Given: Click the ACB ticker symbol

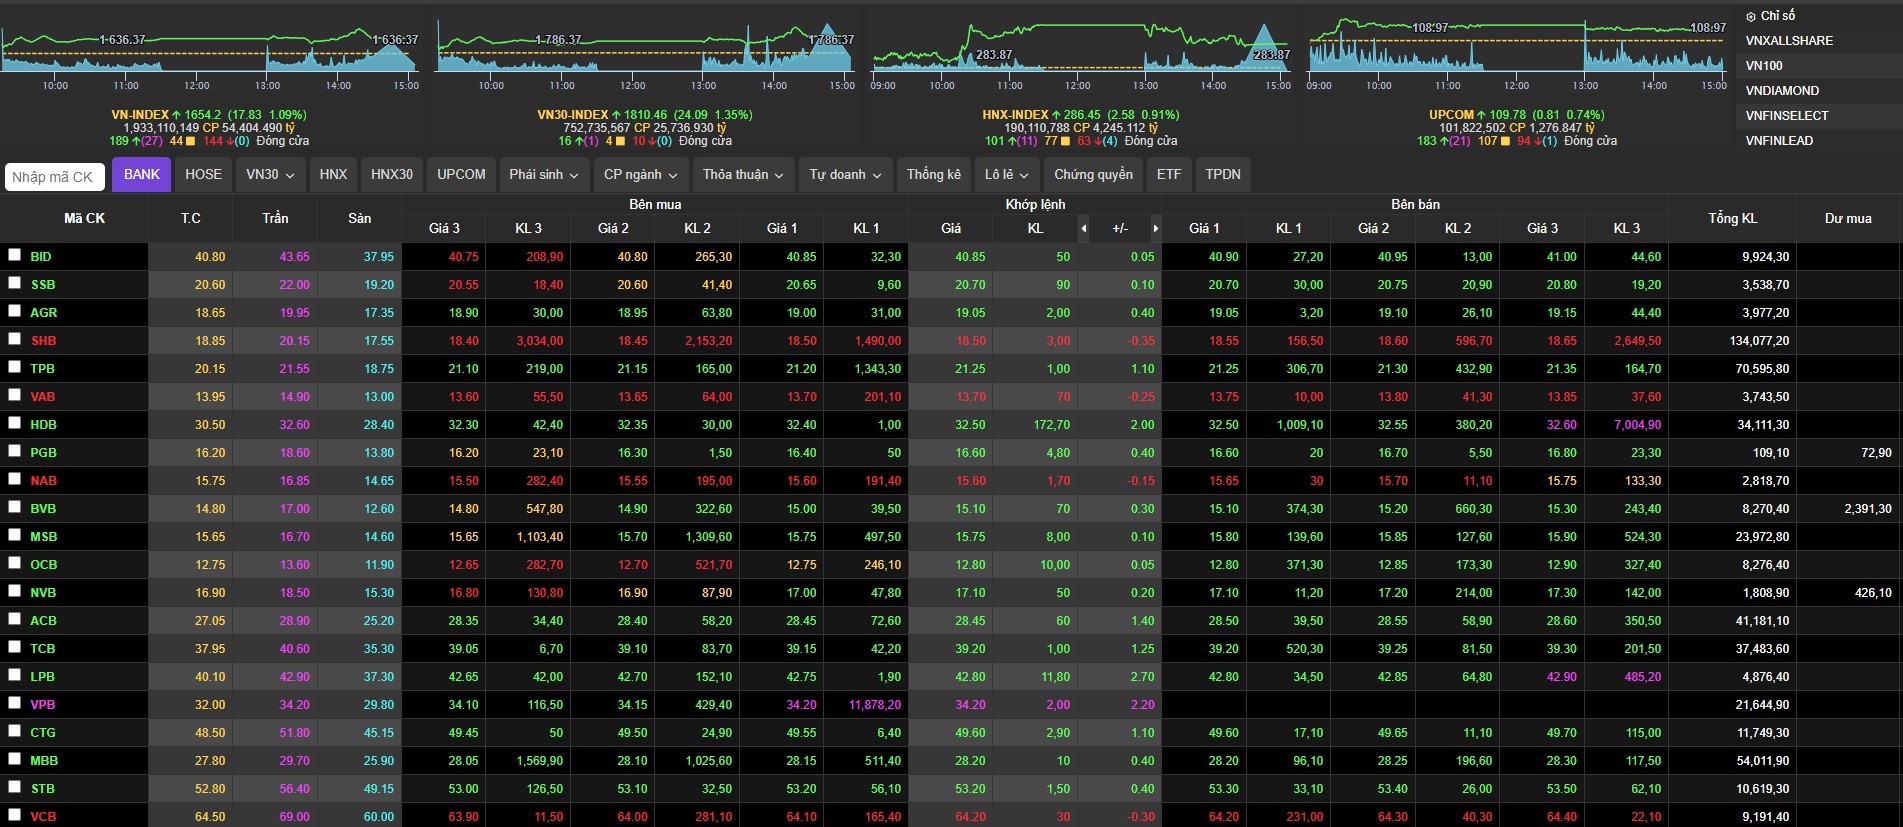Looking at the screenshot, I should (x=43, y=621).
